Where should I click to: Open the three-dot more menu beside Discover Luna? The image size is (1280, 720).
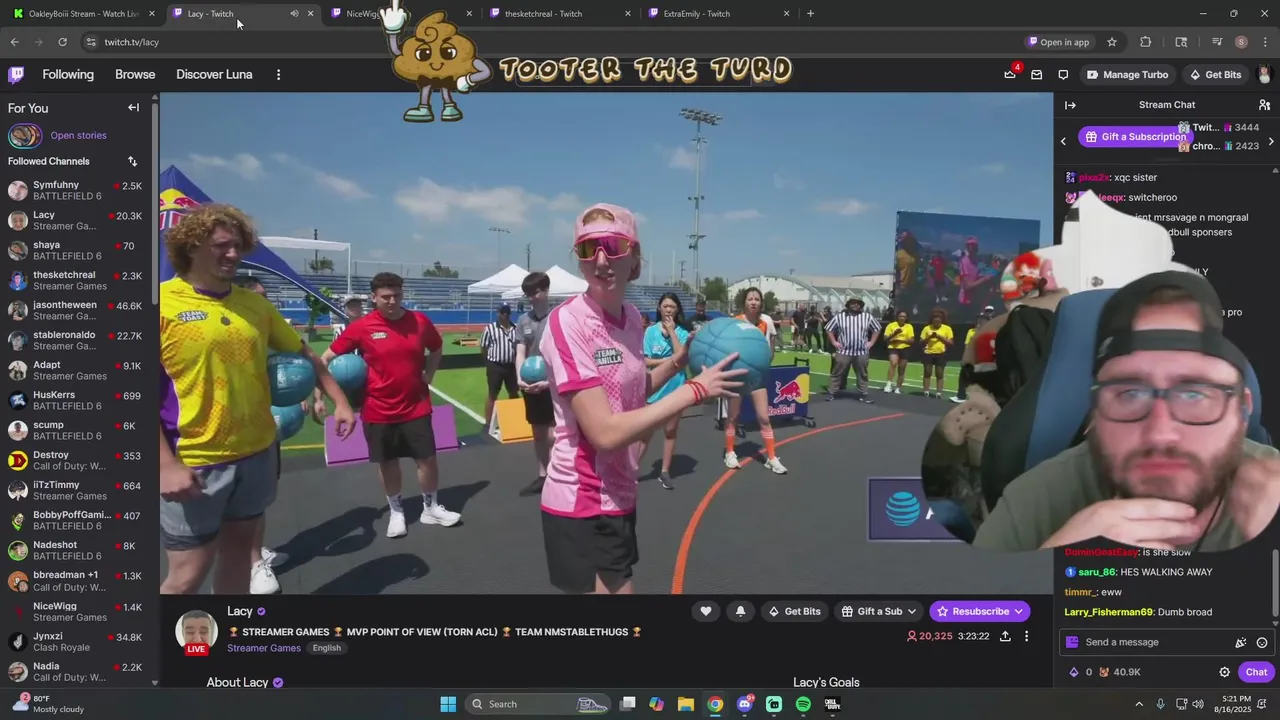[x=278, y=75]
